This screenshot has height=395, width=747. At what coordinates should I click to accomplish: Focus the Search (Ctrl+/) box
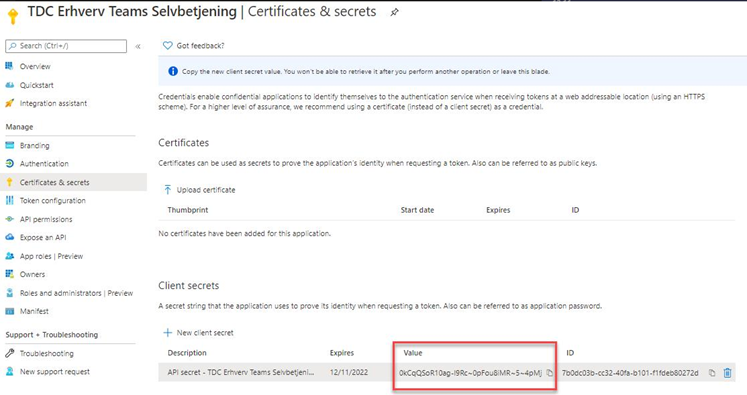[66, 46]
